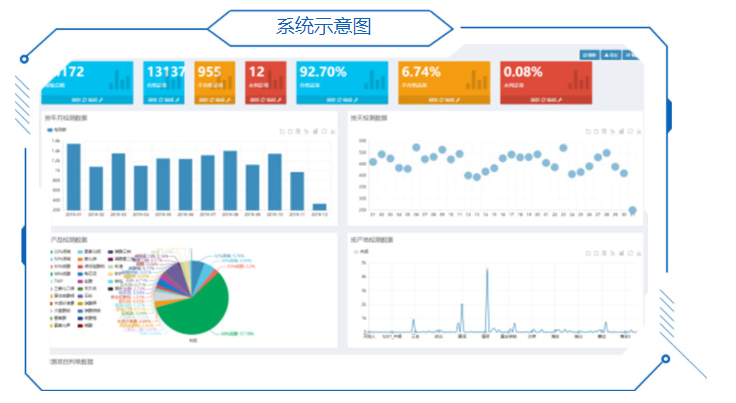
Task: Click the footer links of the 0.08% card
Action: tap(546, 100)
